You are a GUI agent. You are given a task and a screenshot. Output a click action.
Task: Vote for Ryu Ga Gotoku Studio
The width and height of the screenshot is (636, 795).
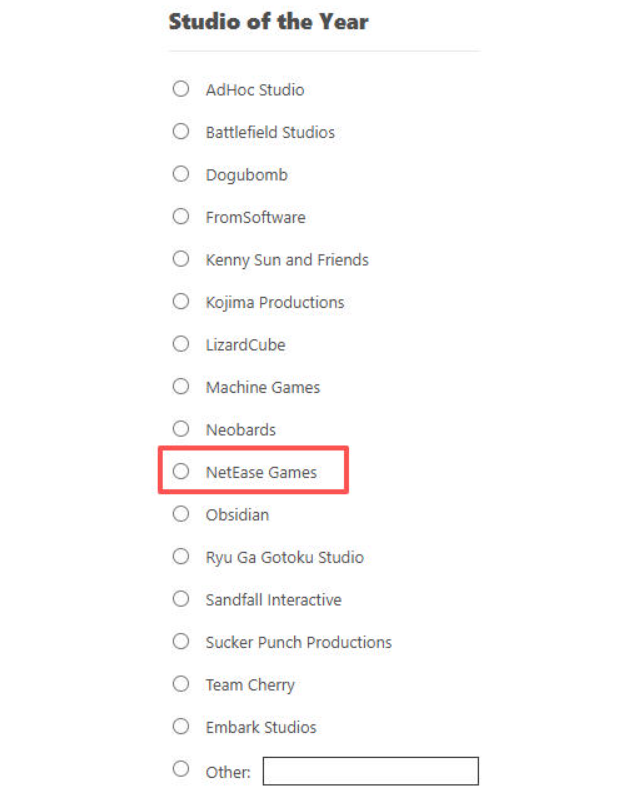181,556
